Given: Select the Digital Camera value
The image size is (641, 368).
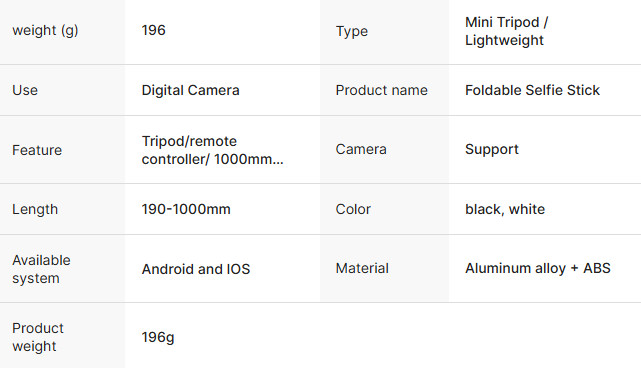Looking at the screenshot, I should [x=190, y=90].
